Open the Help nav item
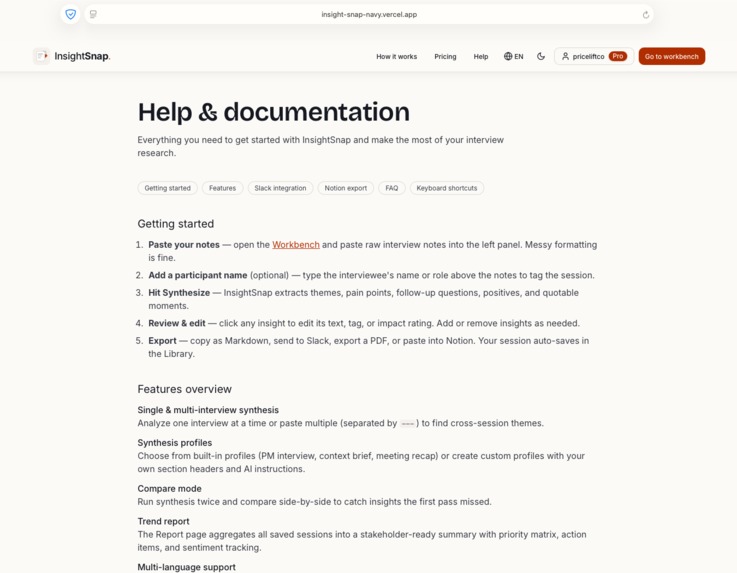The height and width of the screenshot is (573, 737). point(480,56)
